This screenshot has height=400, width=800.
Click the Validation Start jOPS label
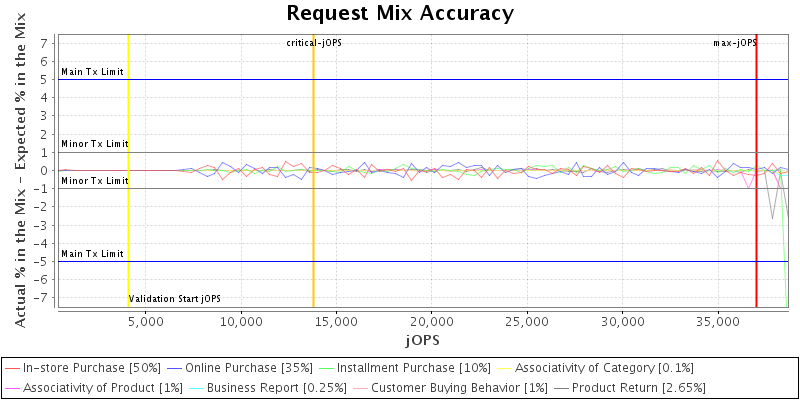(174, 299)
